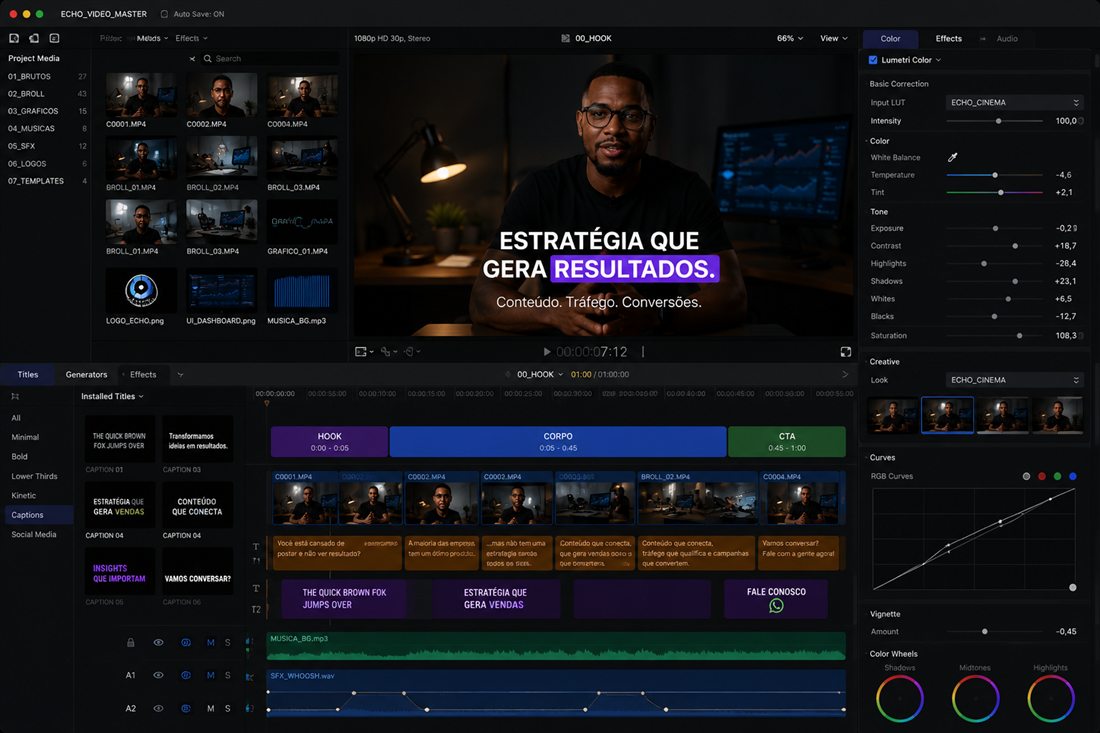Viewport: 1100px width, 733px height.
Task: Select the blue RGB Curves channel dot
Action: pyautogui.click(x=1073, y=476)
